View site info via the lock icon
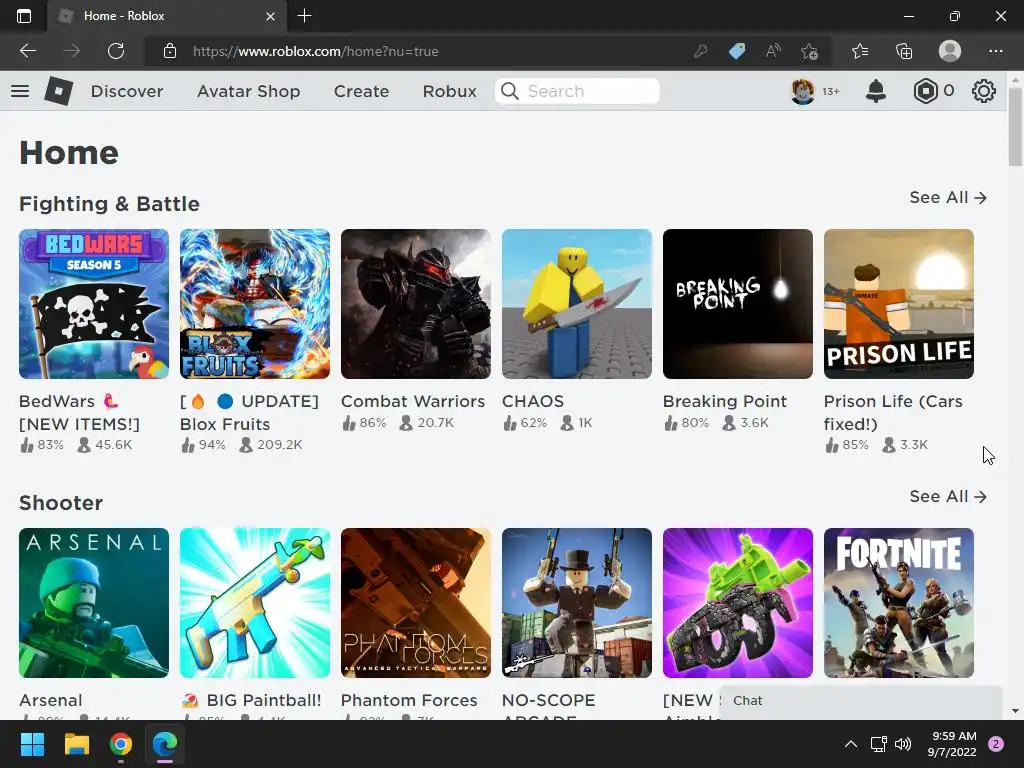This screenshot has width=1024, height=768. pos(170,51)
